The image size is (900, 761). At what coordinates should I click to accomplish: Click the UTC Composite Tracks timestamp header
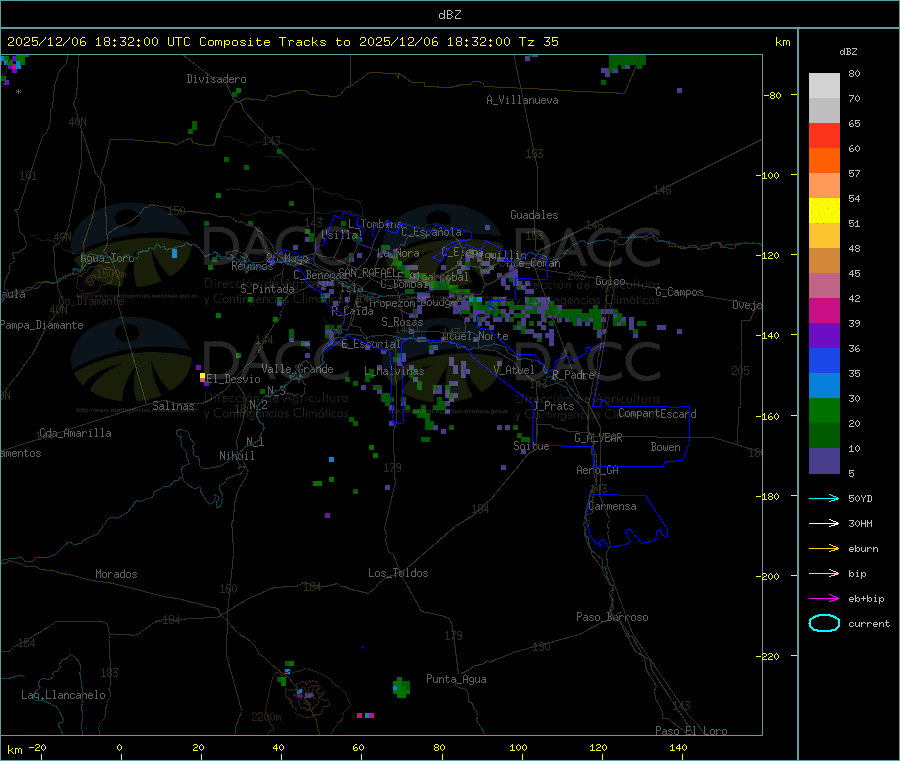click(x=283, y=42)
